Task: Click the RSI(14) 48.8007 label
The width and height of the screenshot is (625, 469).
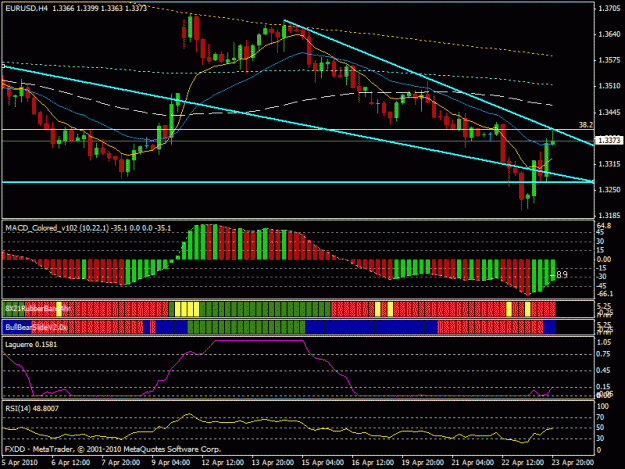Action: tap(32, 408)
